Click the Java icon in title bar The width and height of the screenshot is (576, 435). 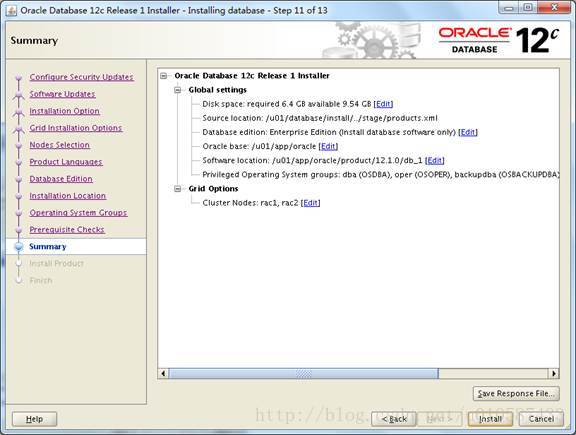(x=11, y=11)
